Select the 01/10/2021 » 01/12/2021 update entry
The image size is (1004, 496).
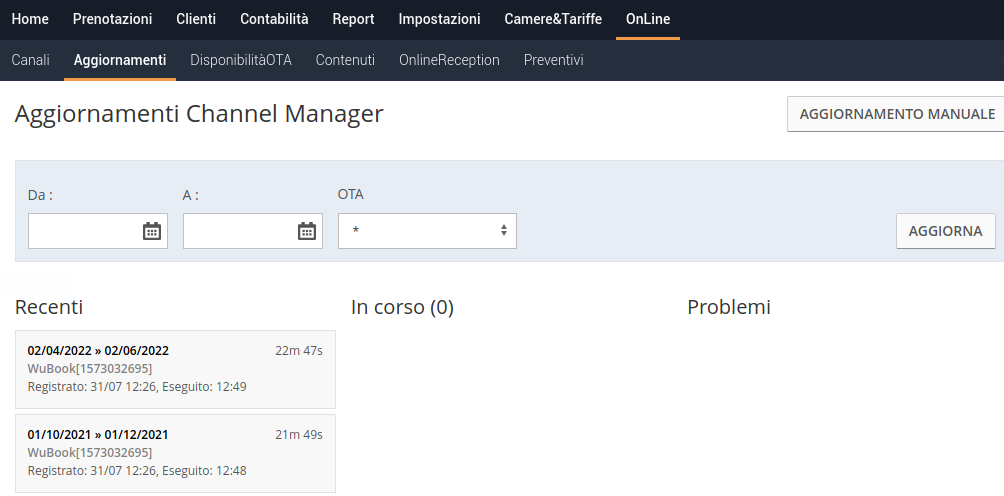pyautogui.click(x=175, y=453)
